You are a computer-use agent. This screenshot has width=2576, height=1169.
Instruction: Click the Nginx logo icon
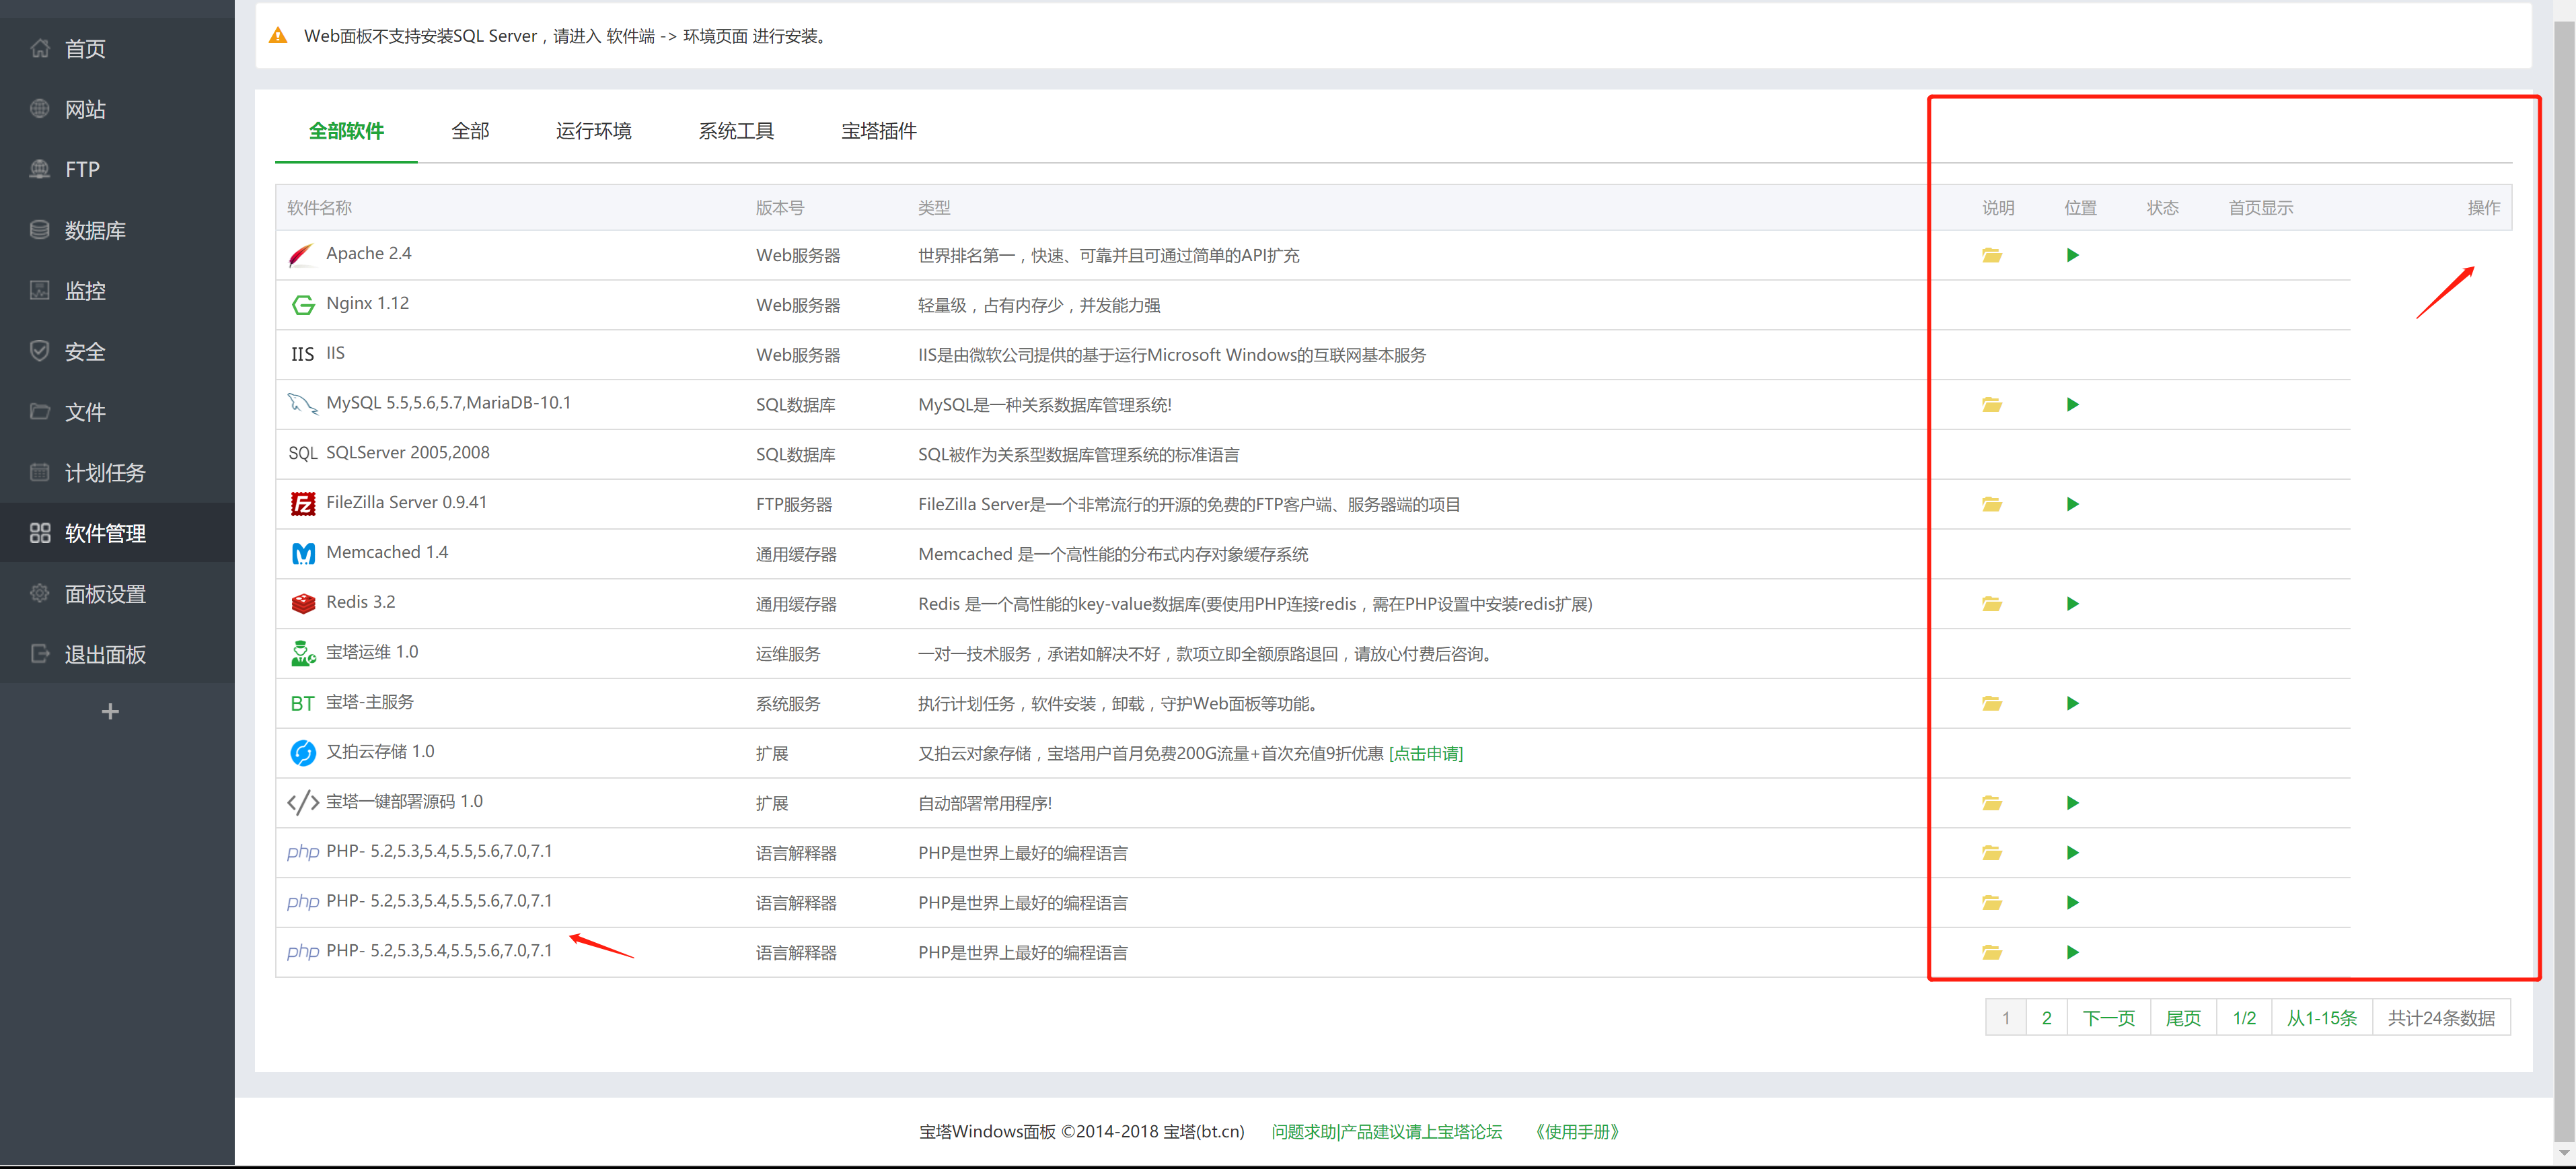303,304
